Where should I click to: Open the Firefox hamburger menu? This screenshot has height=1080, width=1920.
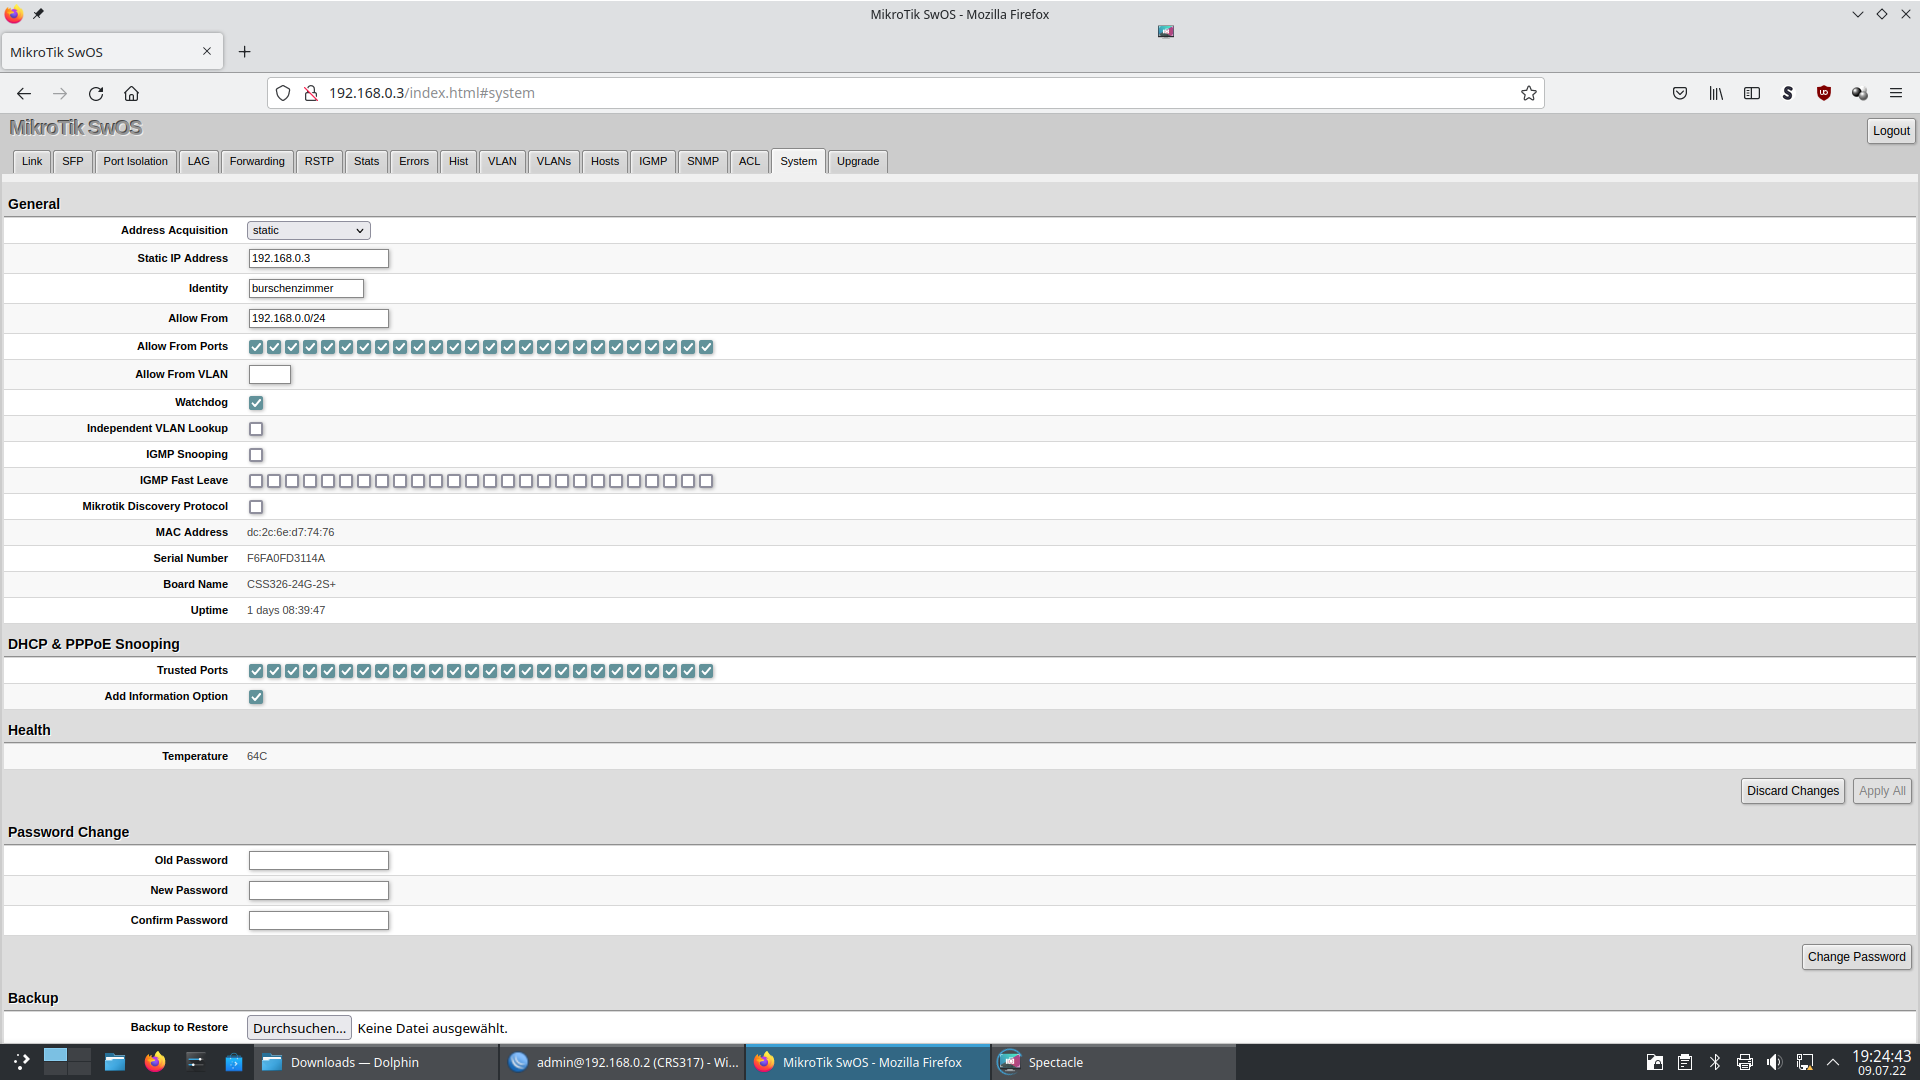tap(1896, 93)
